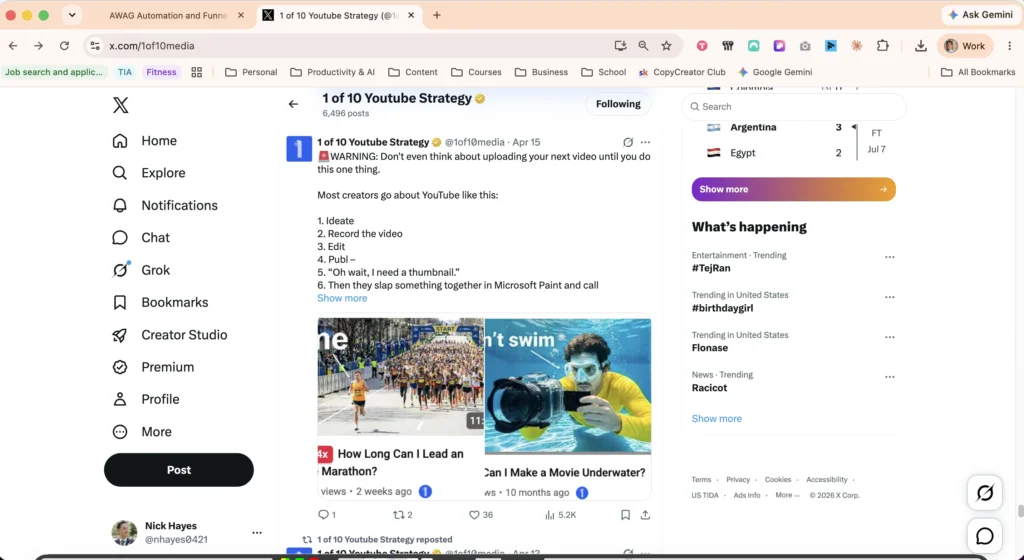The width and height of the screenshot is (1024, 560).
Task: Open the tab search dropdown
Action: pos(72,15)
